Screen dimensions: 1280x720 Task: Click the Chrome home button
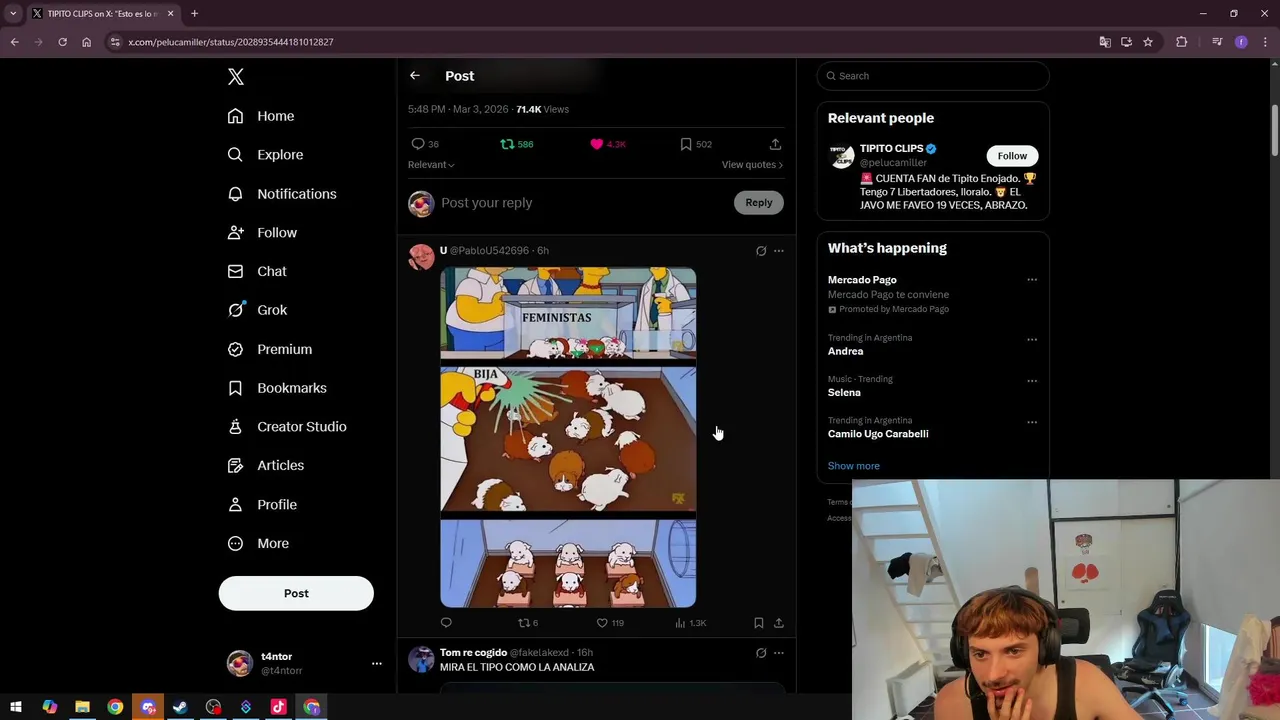(86, 42)
